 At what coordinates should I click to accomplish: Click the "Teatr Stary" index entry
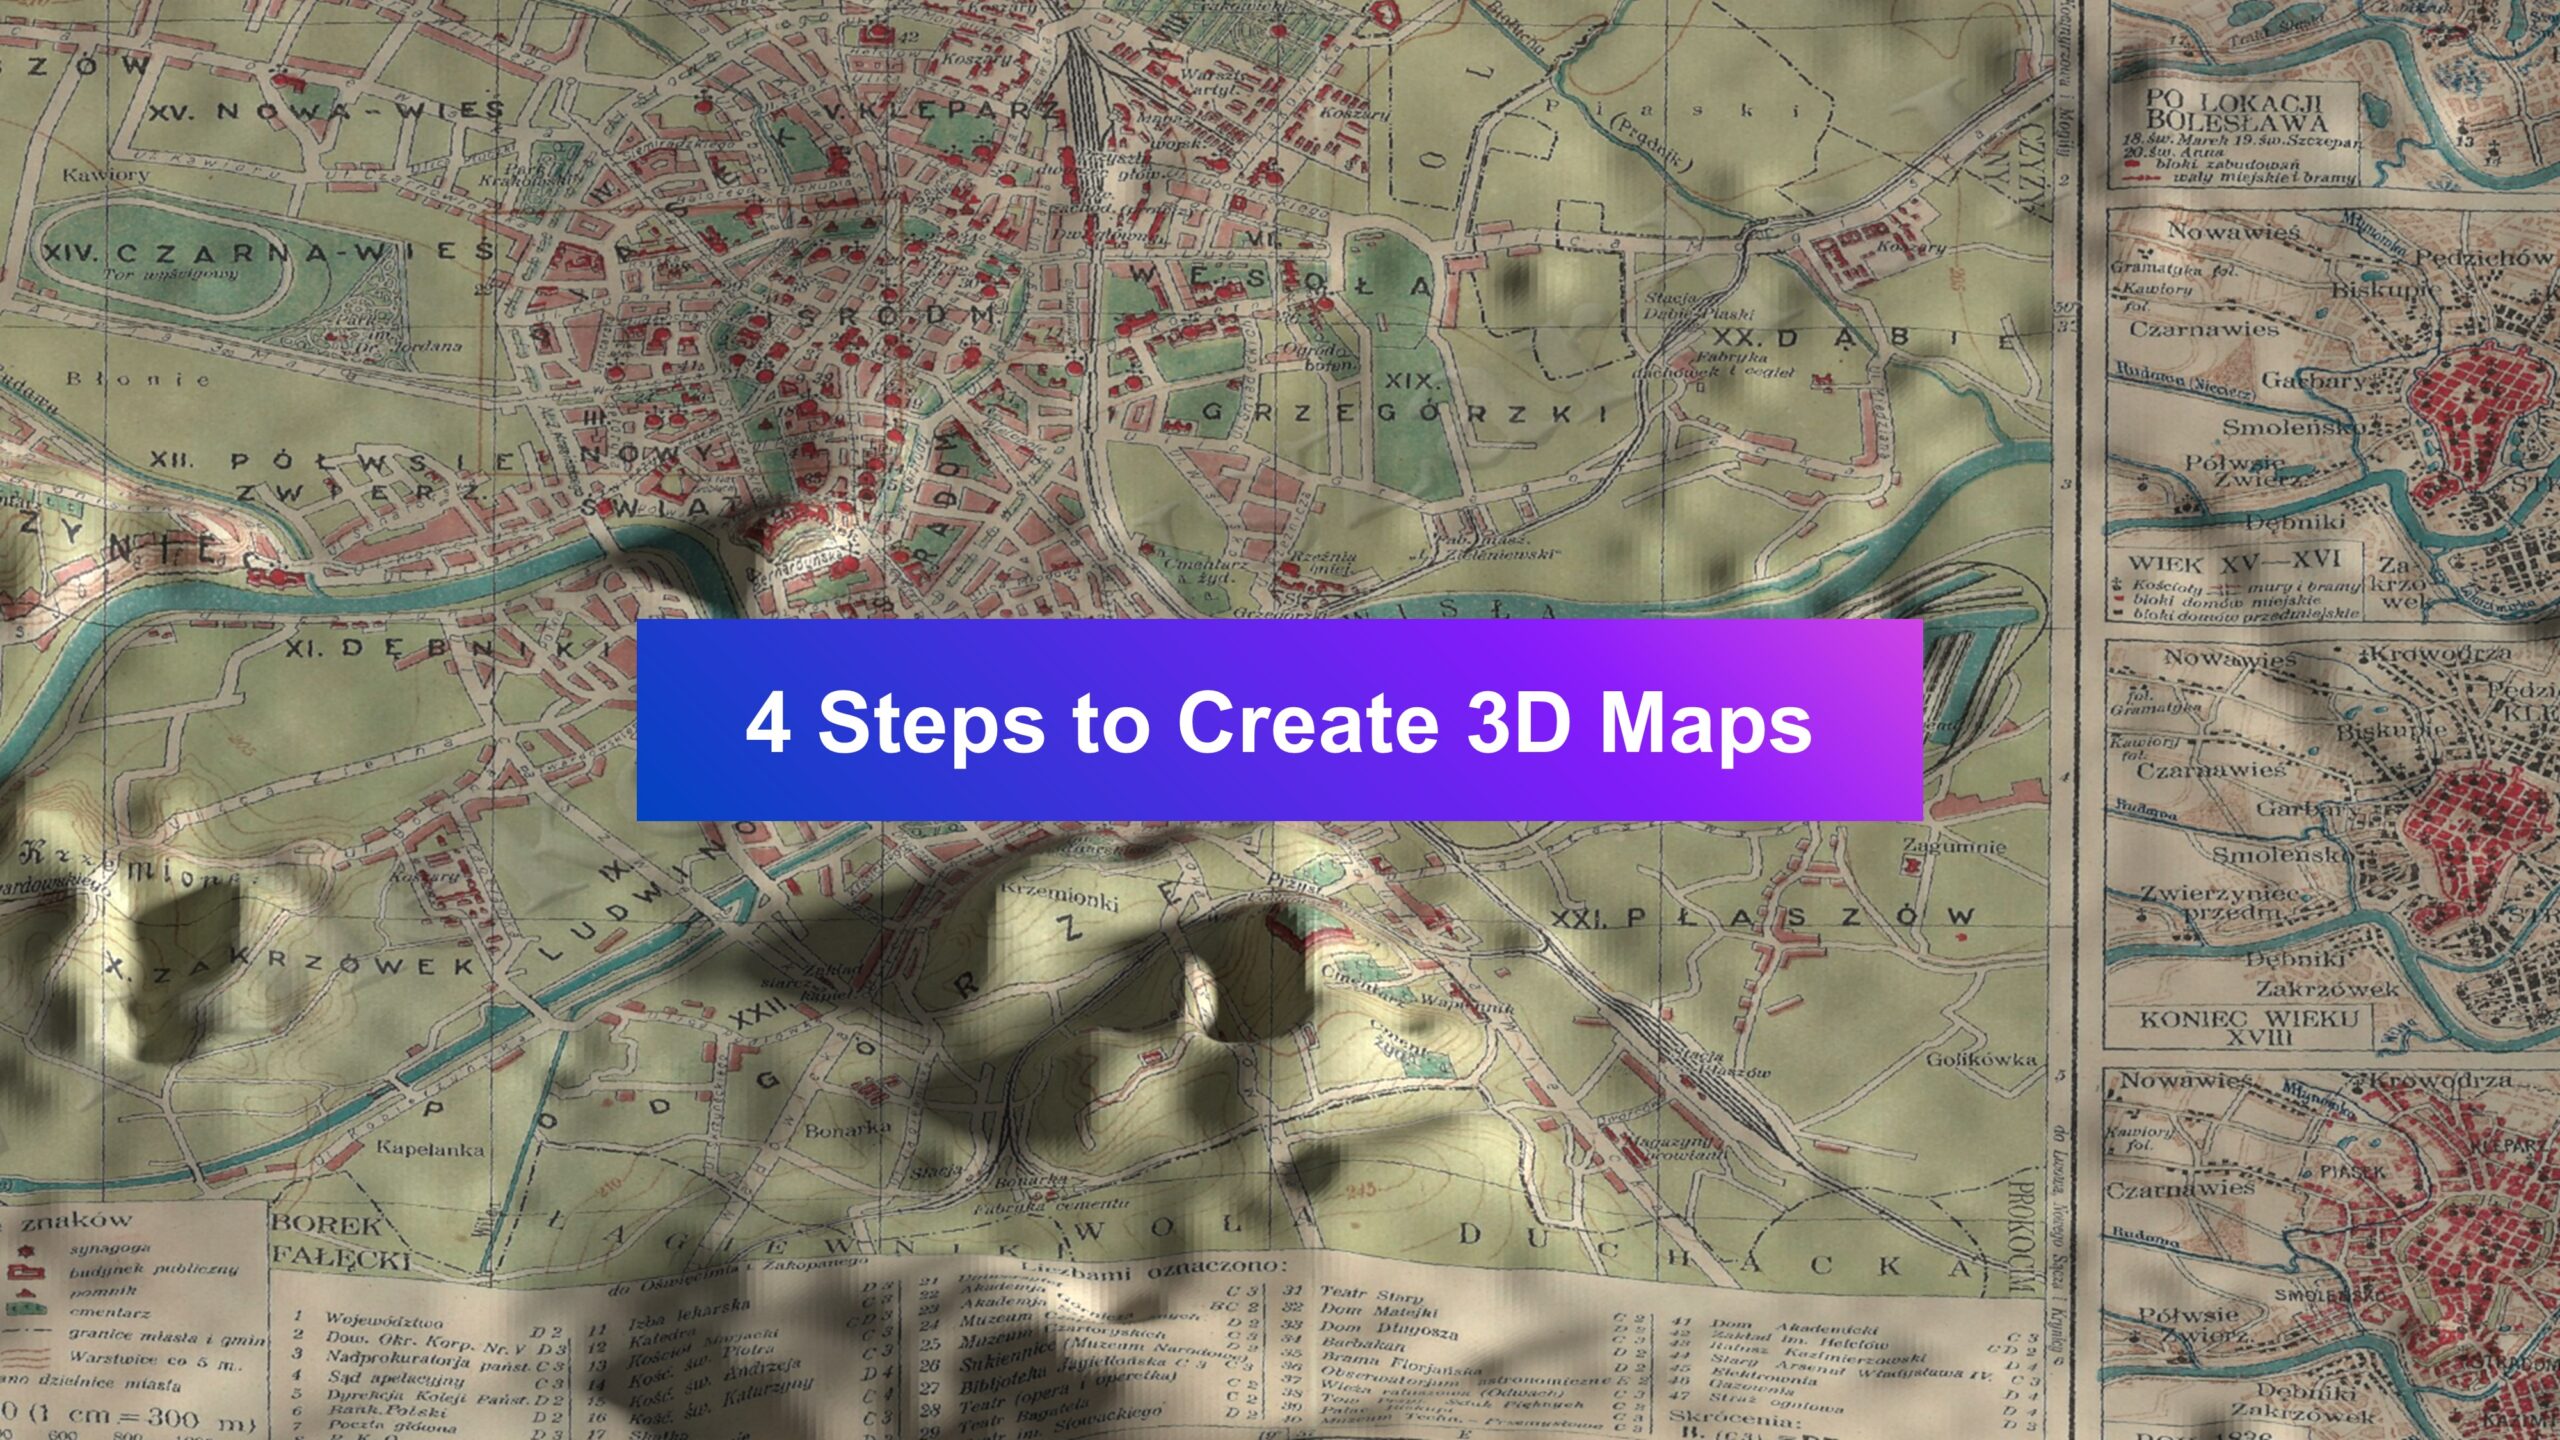coord(1371,1296)
